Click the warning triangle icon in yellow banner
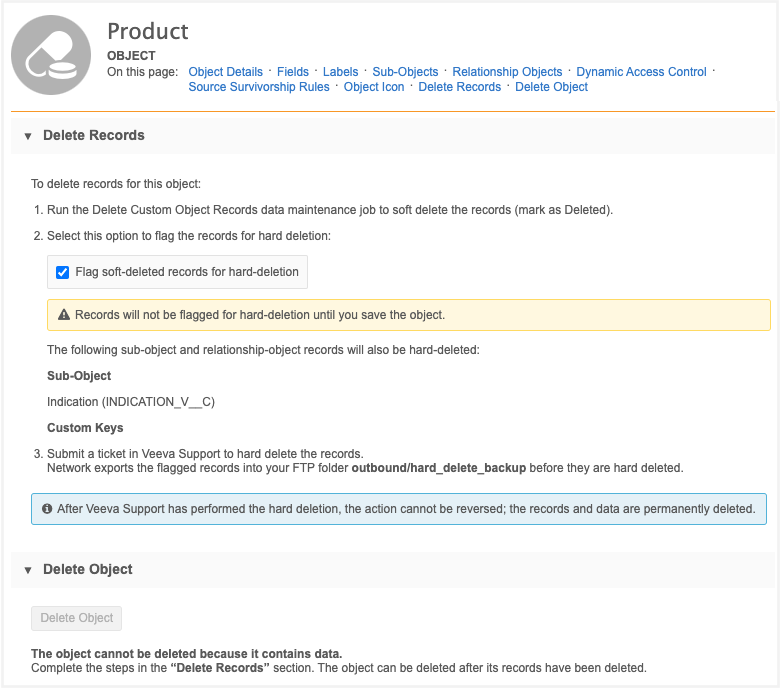The width and height of the screenshot is (780, 689). [x=63, y=315]
